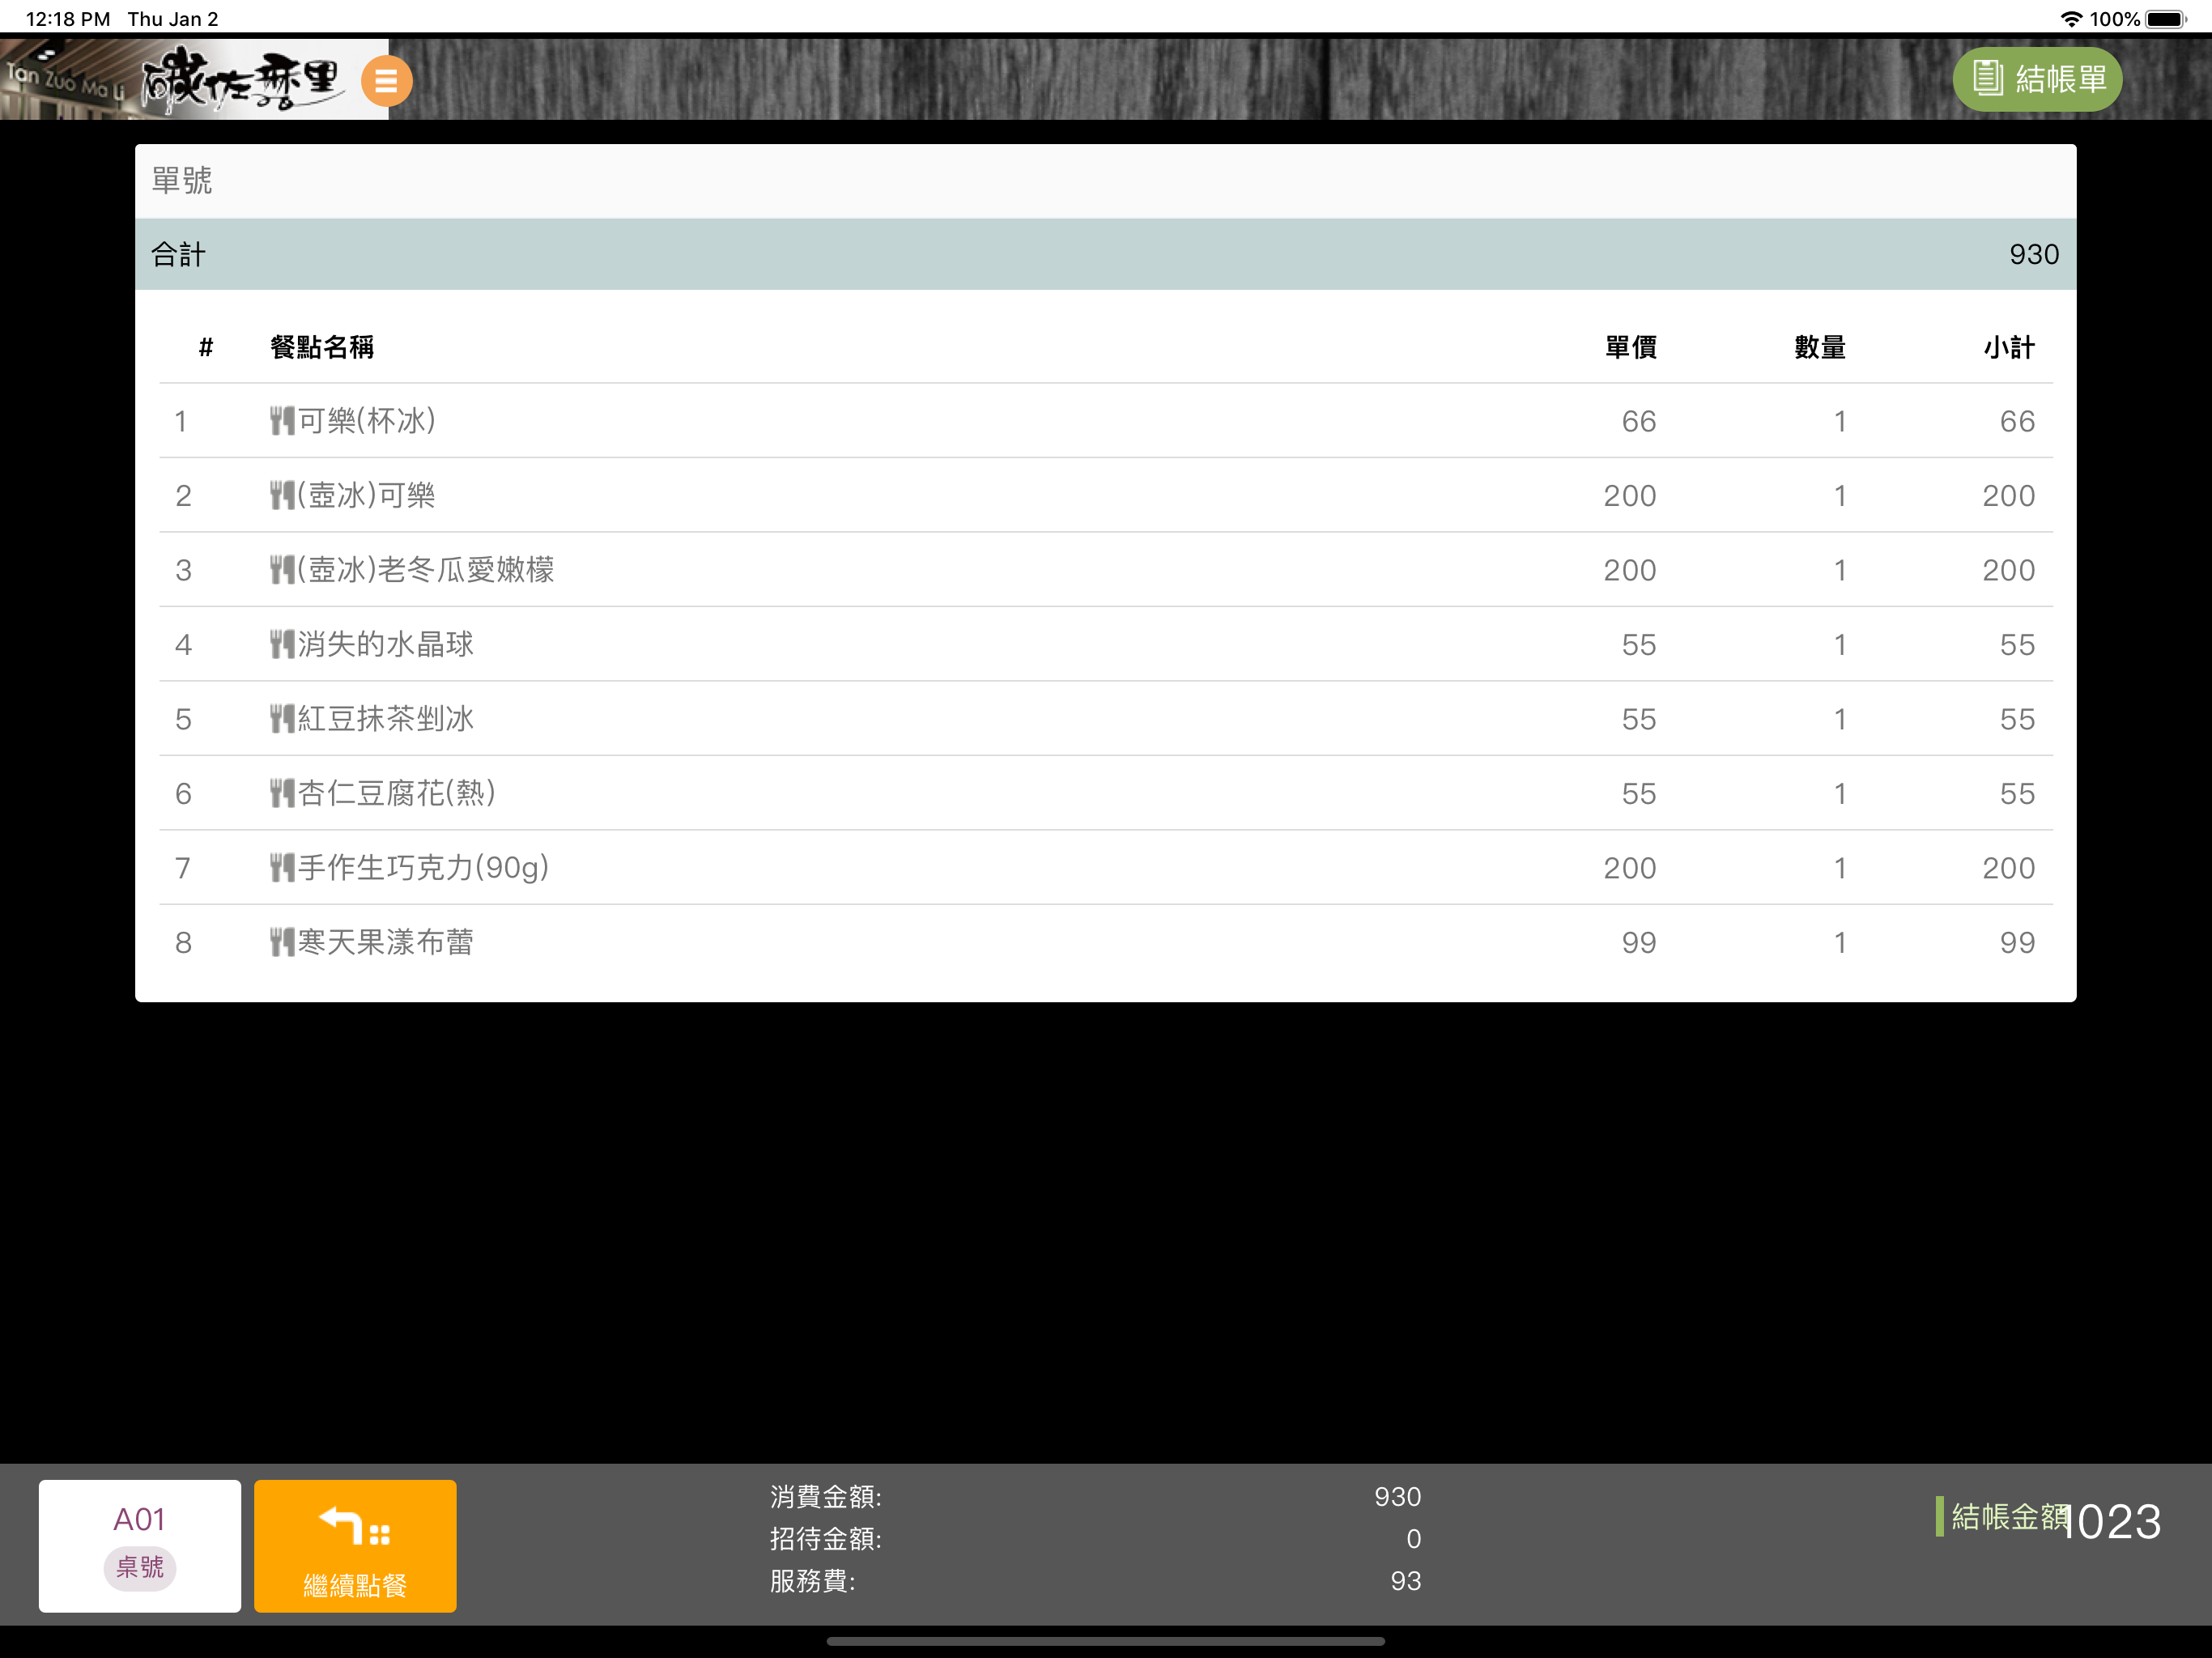Open the orange hamburger menu
The height and width of the screenshot is (1658, 2212).
(386, 81)
